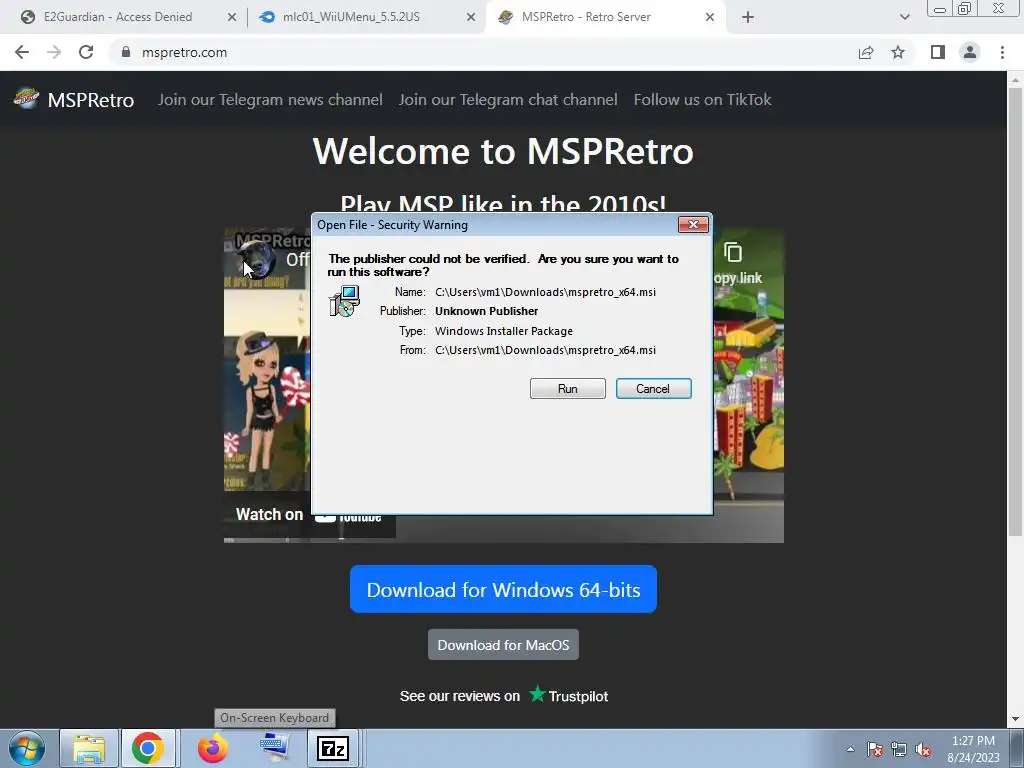Click Download for MacOS button
This screenshot has width=1024, height=768.
[x=504, y=645]
